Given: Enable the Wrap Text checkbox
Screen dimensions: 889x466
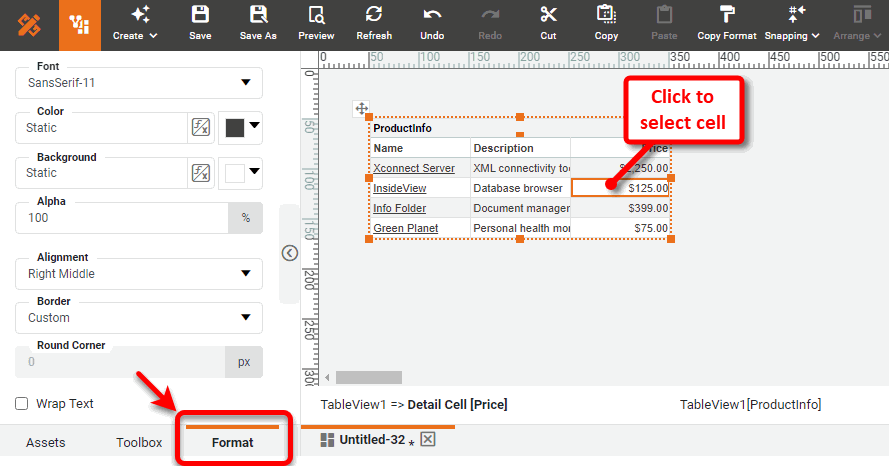Looking at the screenshot, I should 22,404.
